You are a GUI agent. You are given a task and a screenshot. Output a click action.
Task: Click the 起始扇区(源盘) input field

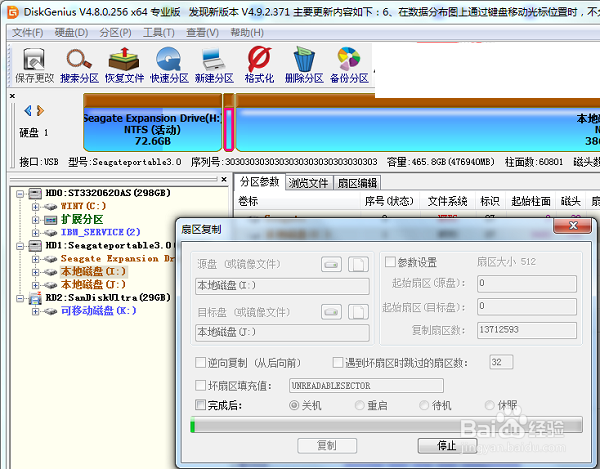point(527,283)
